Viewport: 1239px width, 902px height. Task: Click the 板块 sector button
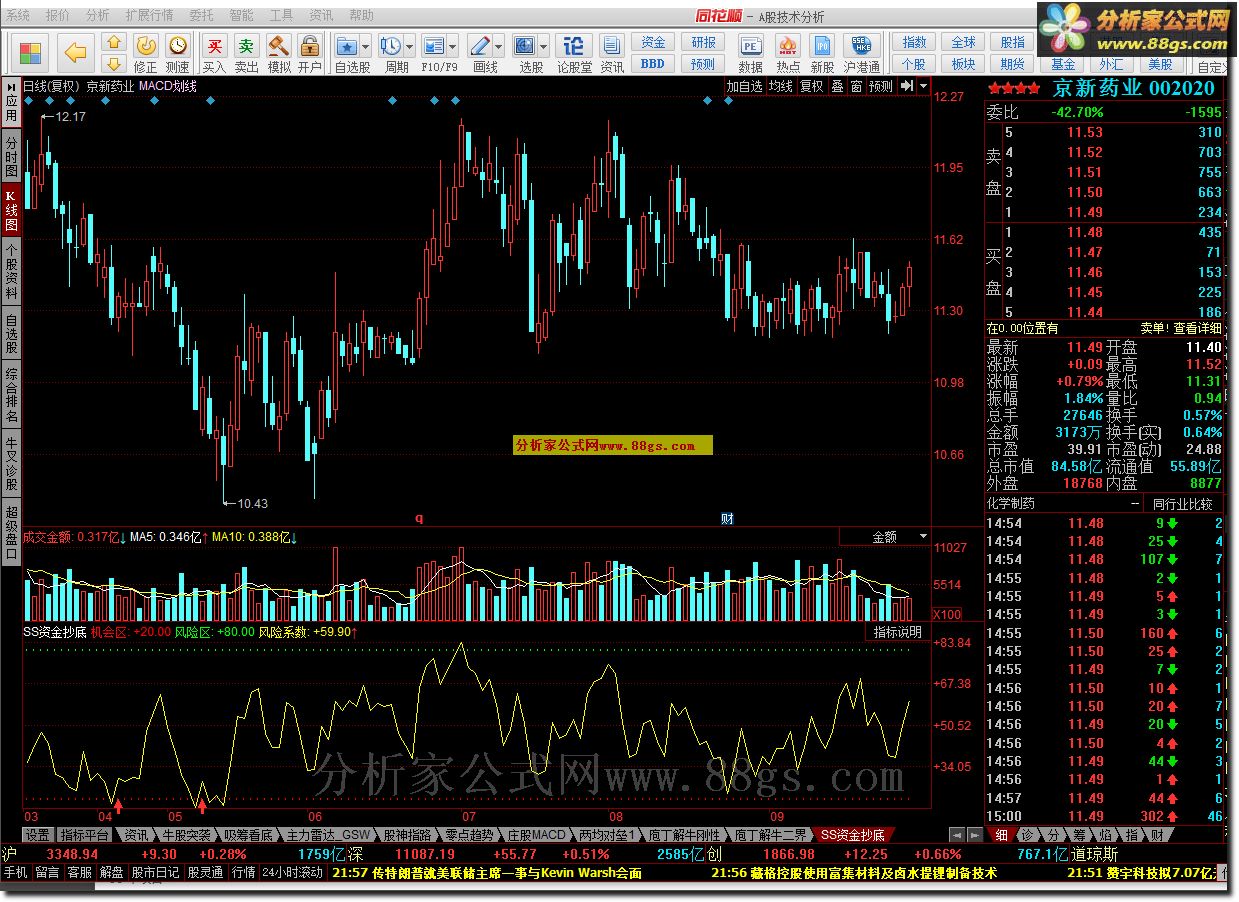pyautogui.click(x=963, y=64)
